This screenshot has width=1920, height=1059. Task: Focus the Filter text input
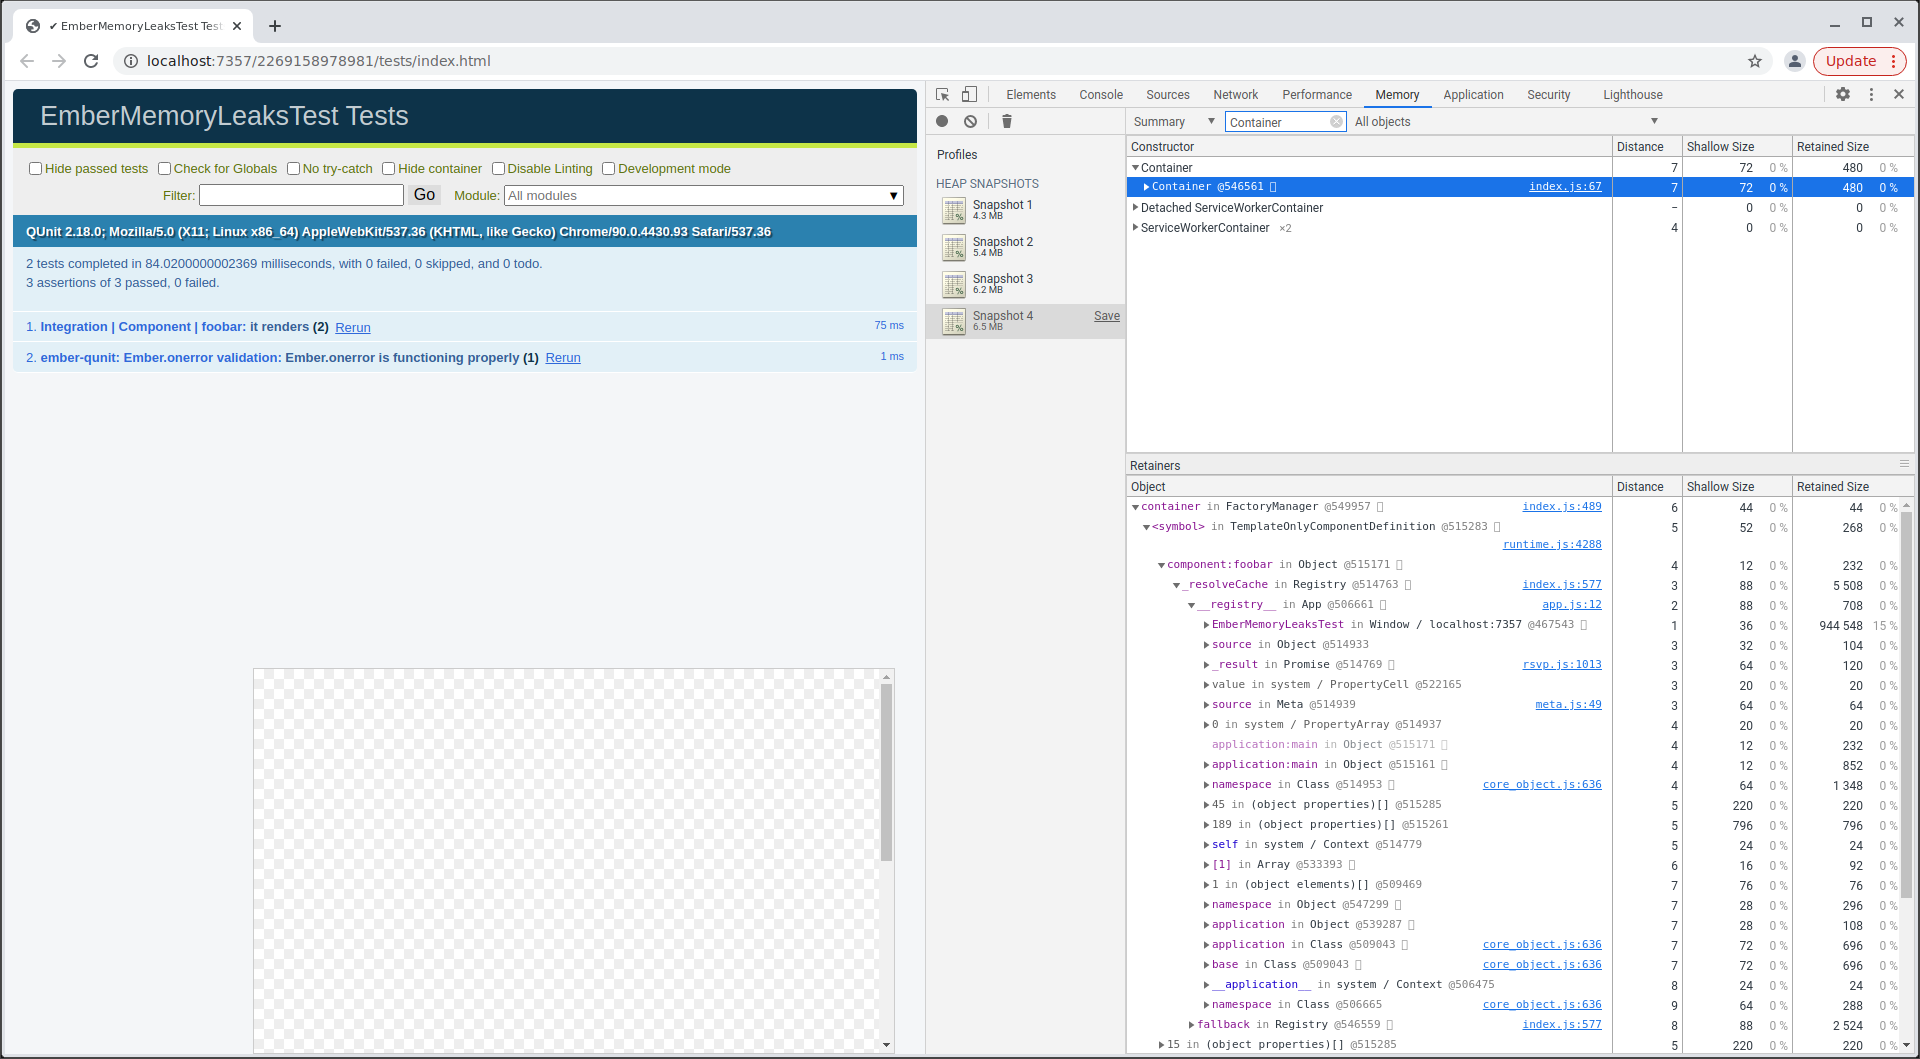click(301, 195)
